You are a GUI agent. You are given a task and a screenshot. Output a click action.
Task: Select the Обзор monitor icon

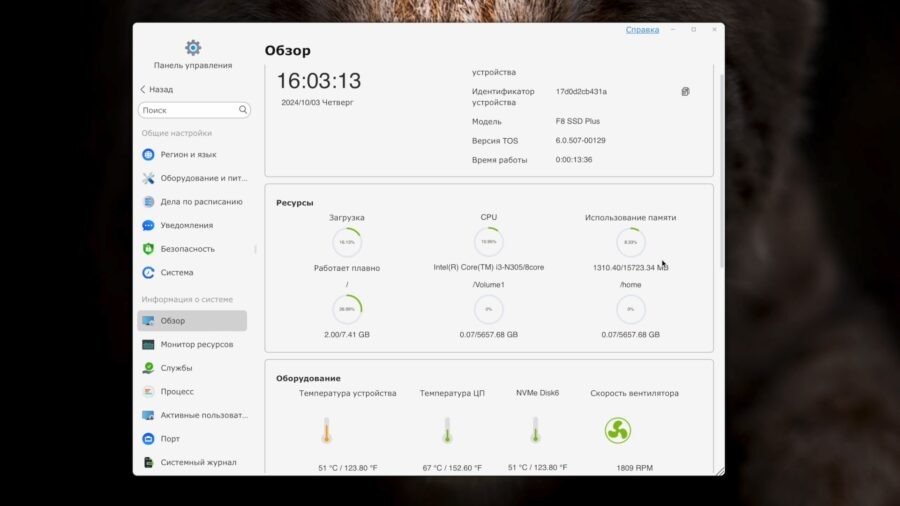(148, 321)
